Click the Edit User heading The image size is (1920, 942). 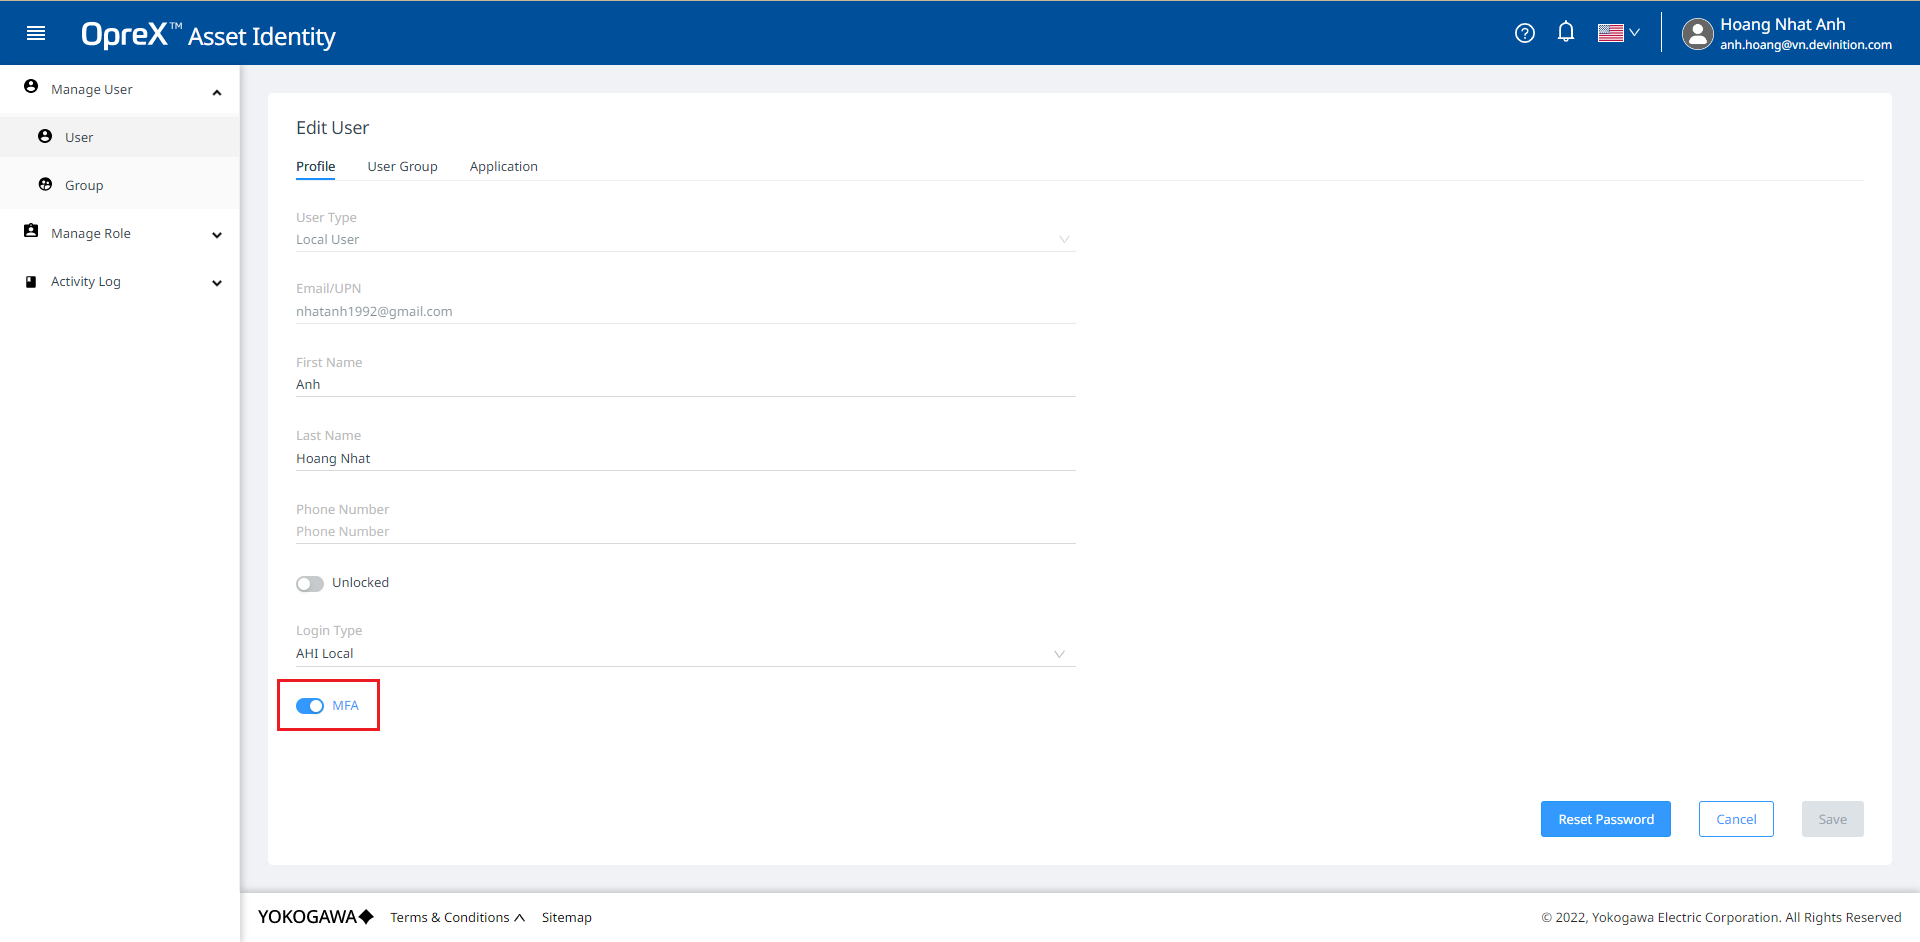pyautogui.click(x=332, y=128)
